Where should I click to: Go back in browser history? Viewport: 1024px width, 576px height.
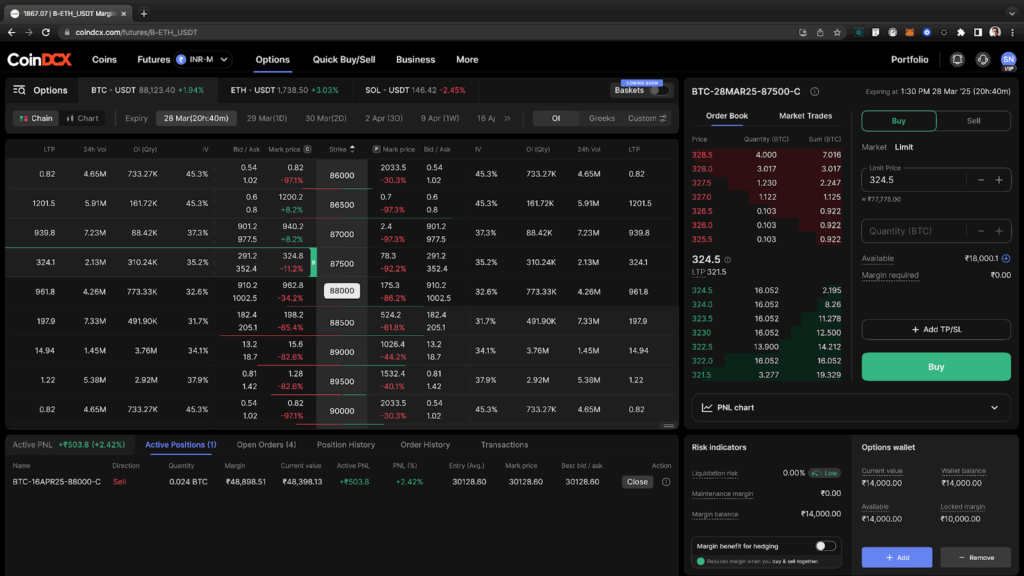[12, 32]
